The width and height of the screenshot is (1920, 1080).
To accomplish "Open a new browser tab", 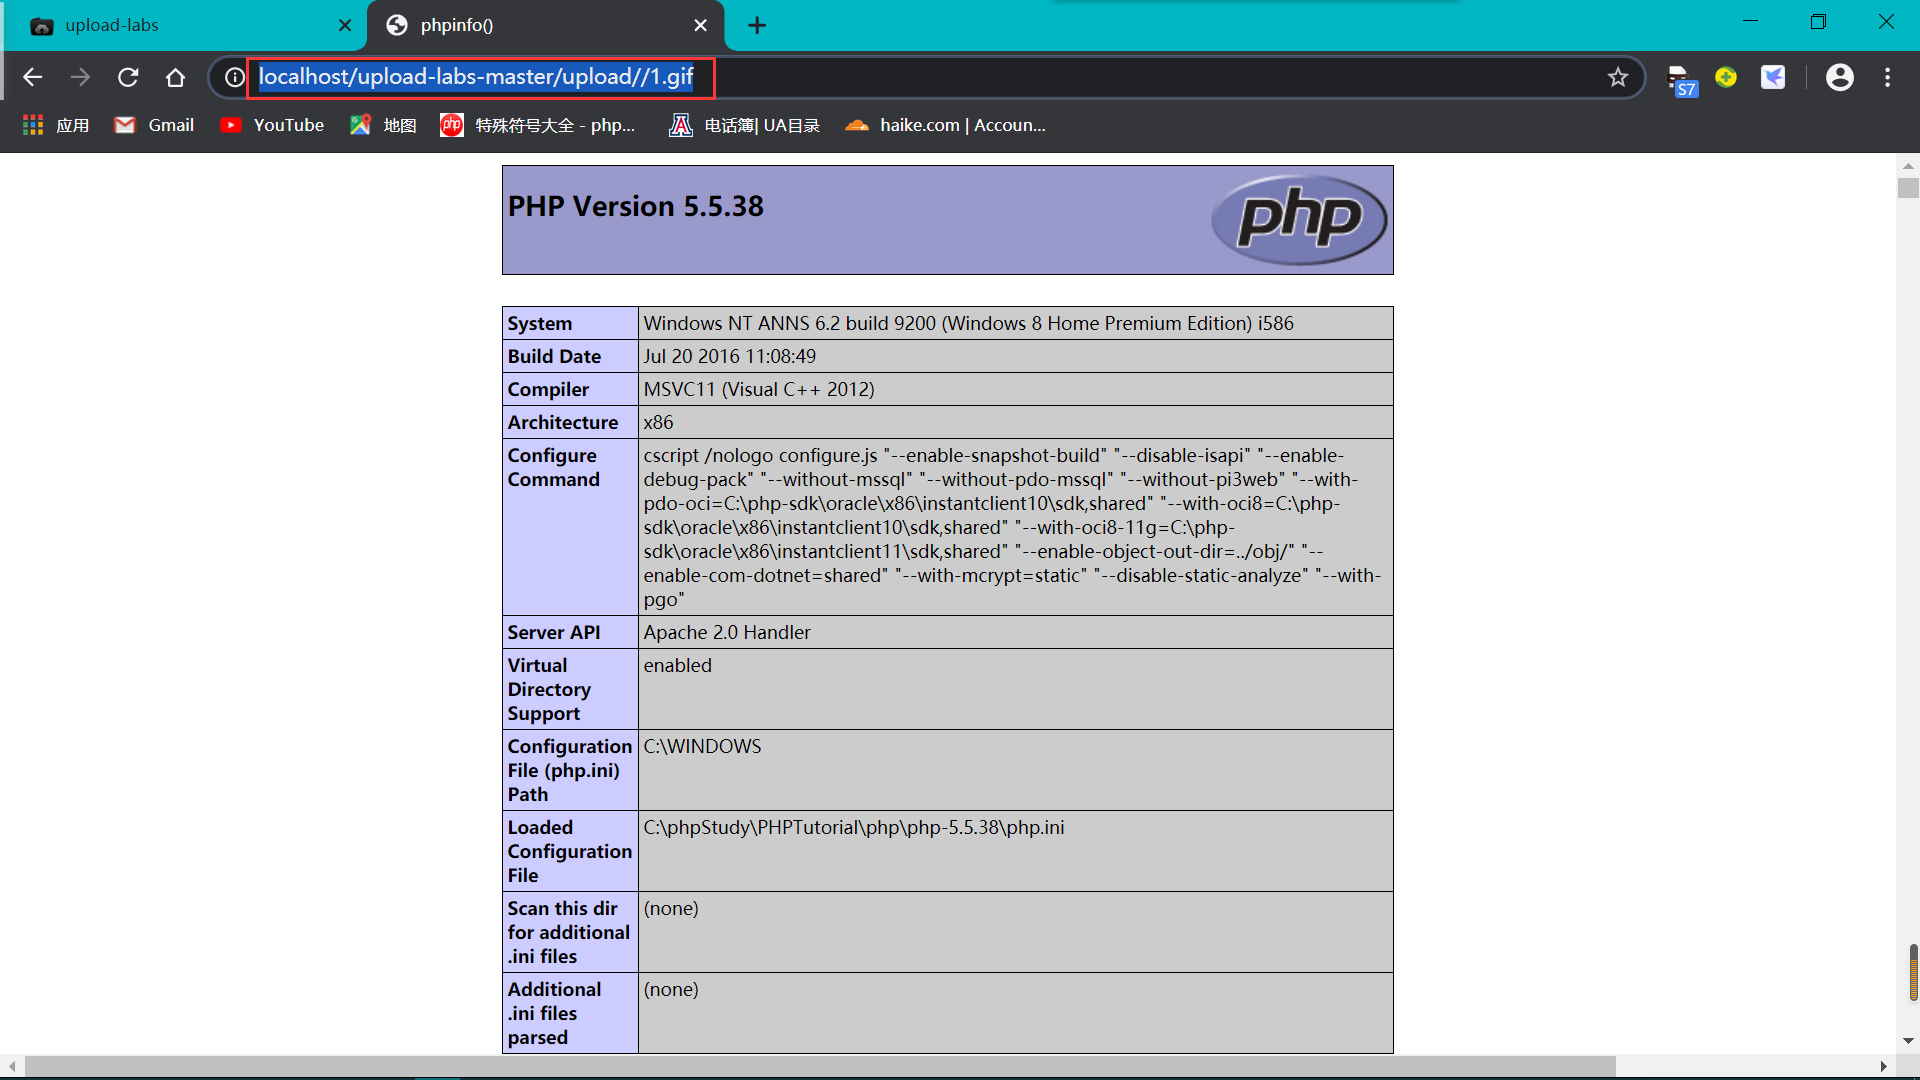I will pos(757,26).
